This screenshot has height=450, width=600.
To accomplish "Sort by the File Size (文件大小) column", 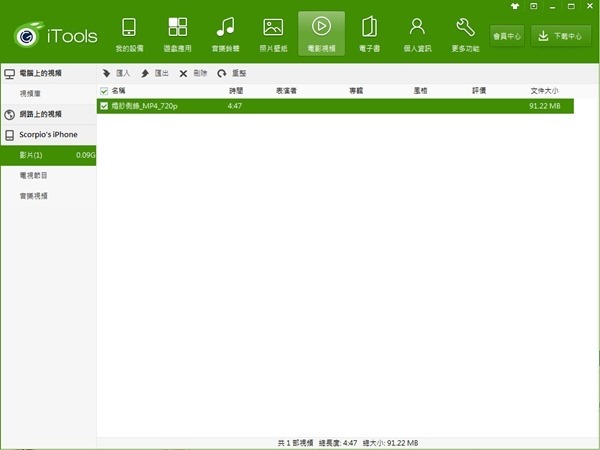I will [544, 91].
